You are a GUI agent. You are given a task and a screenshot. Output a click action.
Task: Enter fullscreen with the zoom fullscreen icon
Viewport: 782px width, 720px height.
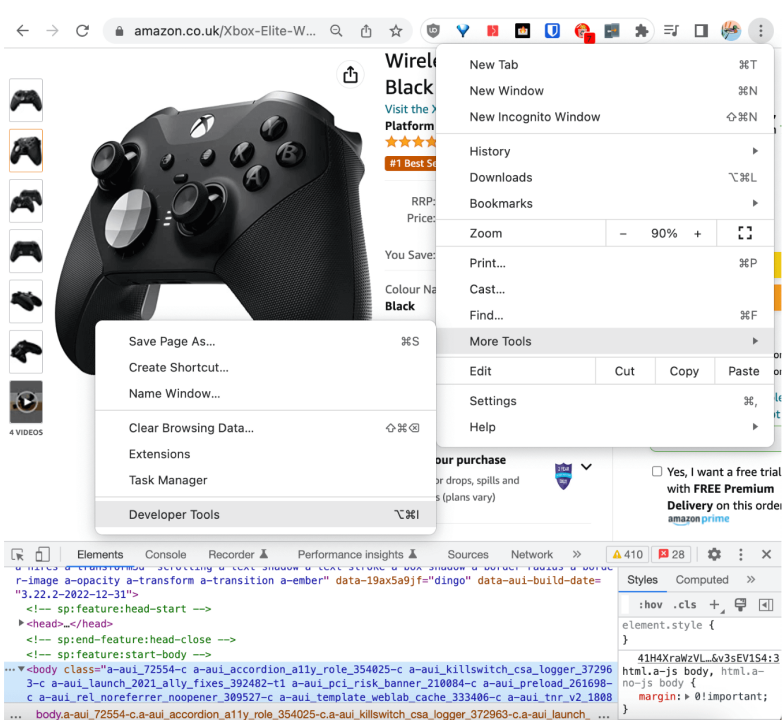(x=745, y=233)
